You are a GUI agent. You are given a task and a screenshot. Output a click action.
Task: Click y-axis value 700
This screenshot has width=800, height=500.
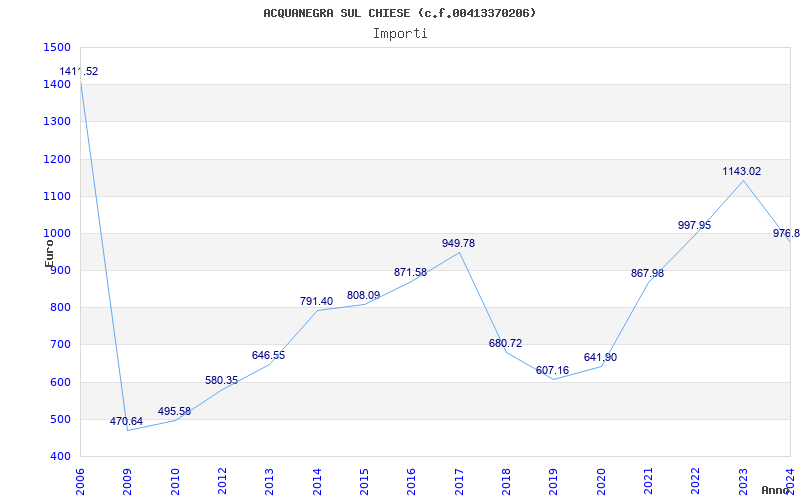61,345
